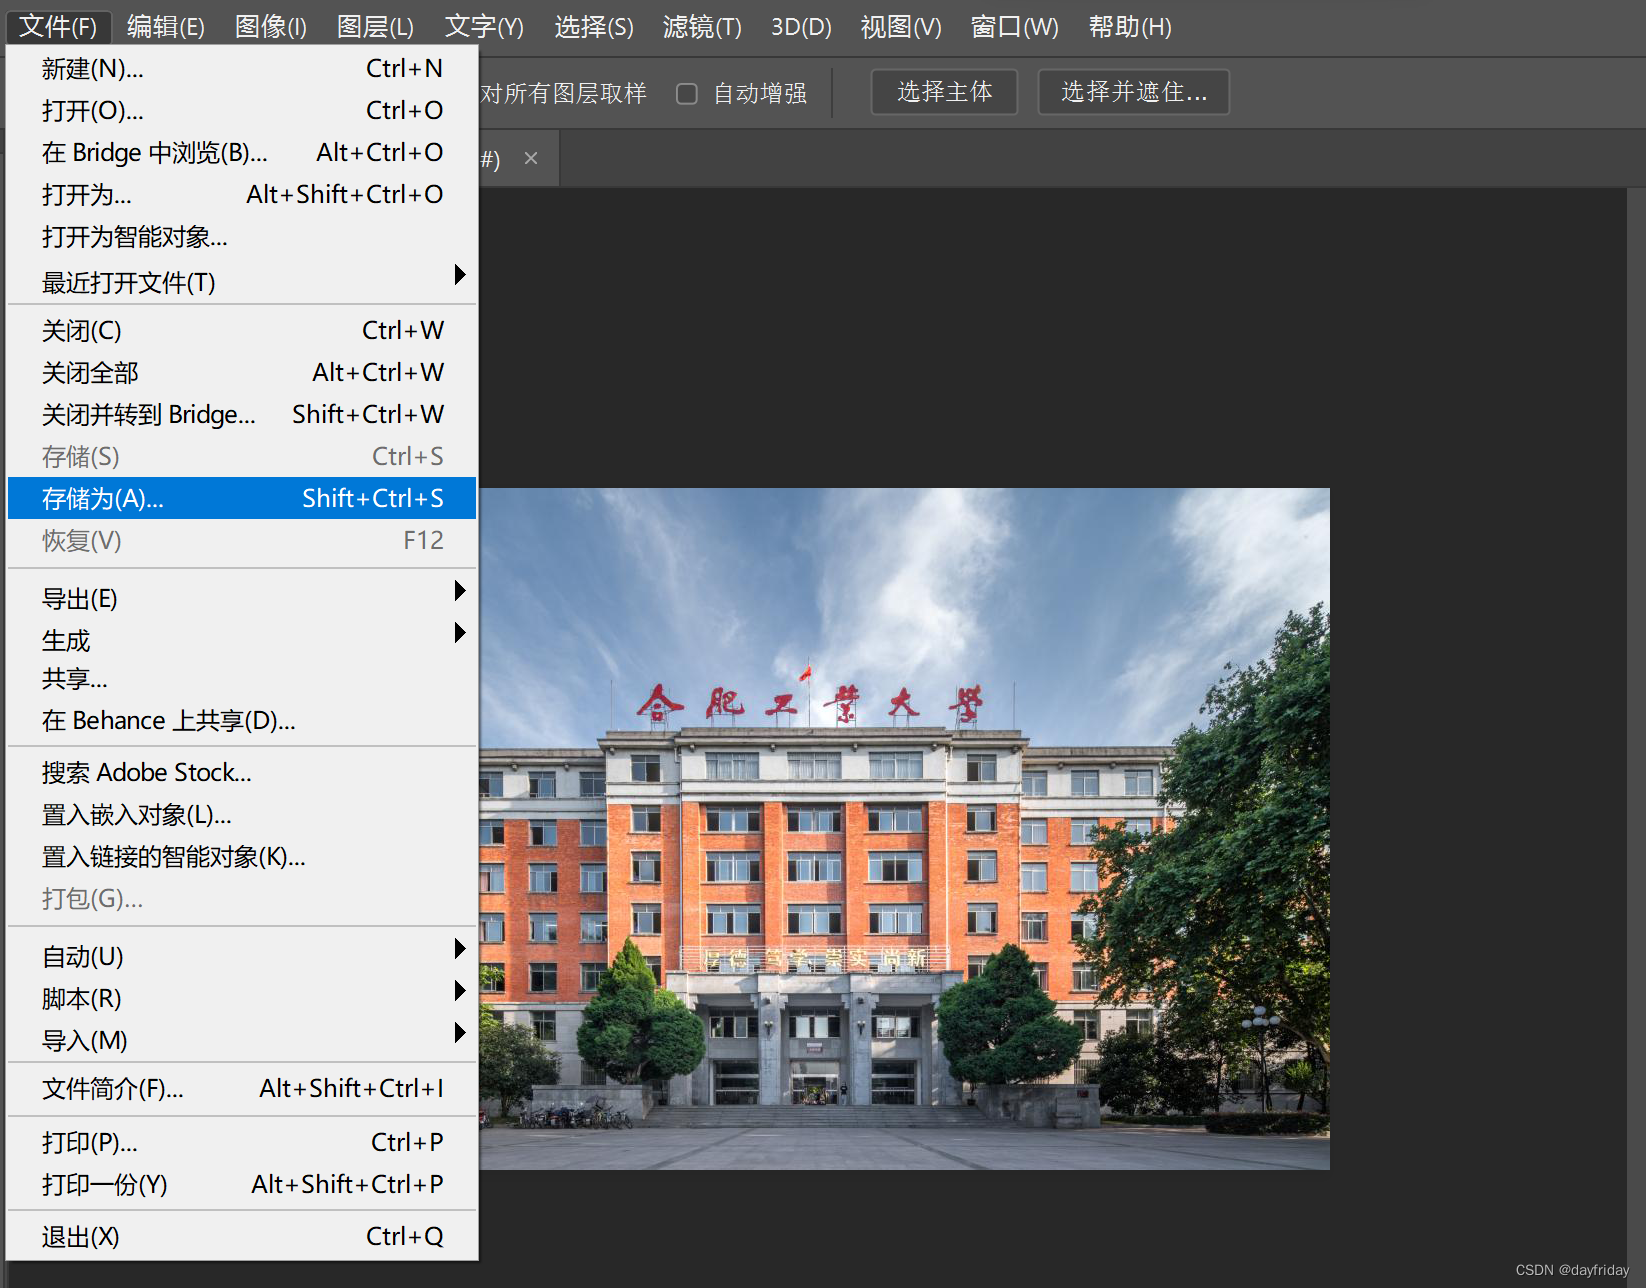This screenshot has height=1288, width=1646.
Task: Open the 图层(L) menu
Action: click(375, 26)
